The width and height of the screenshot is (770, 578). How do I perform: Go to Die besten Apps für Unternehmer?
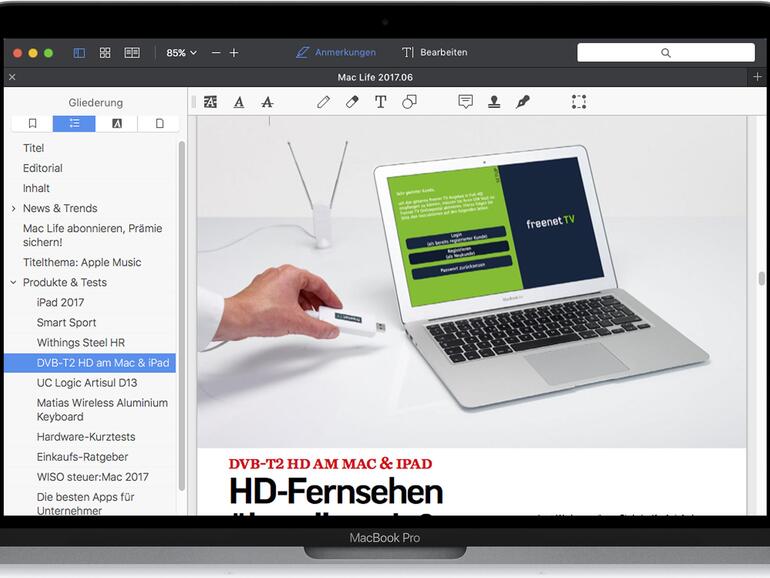pos(85,503)
